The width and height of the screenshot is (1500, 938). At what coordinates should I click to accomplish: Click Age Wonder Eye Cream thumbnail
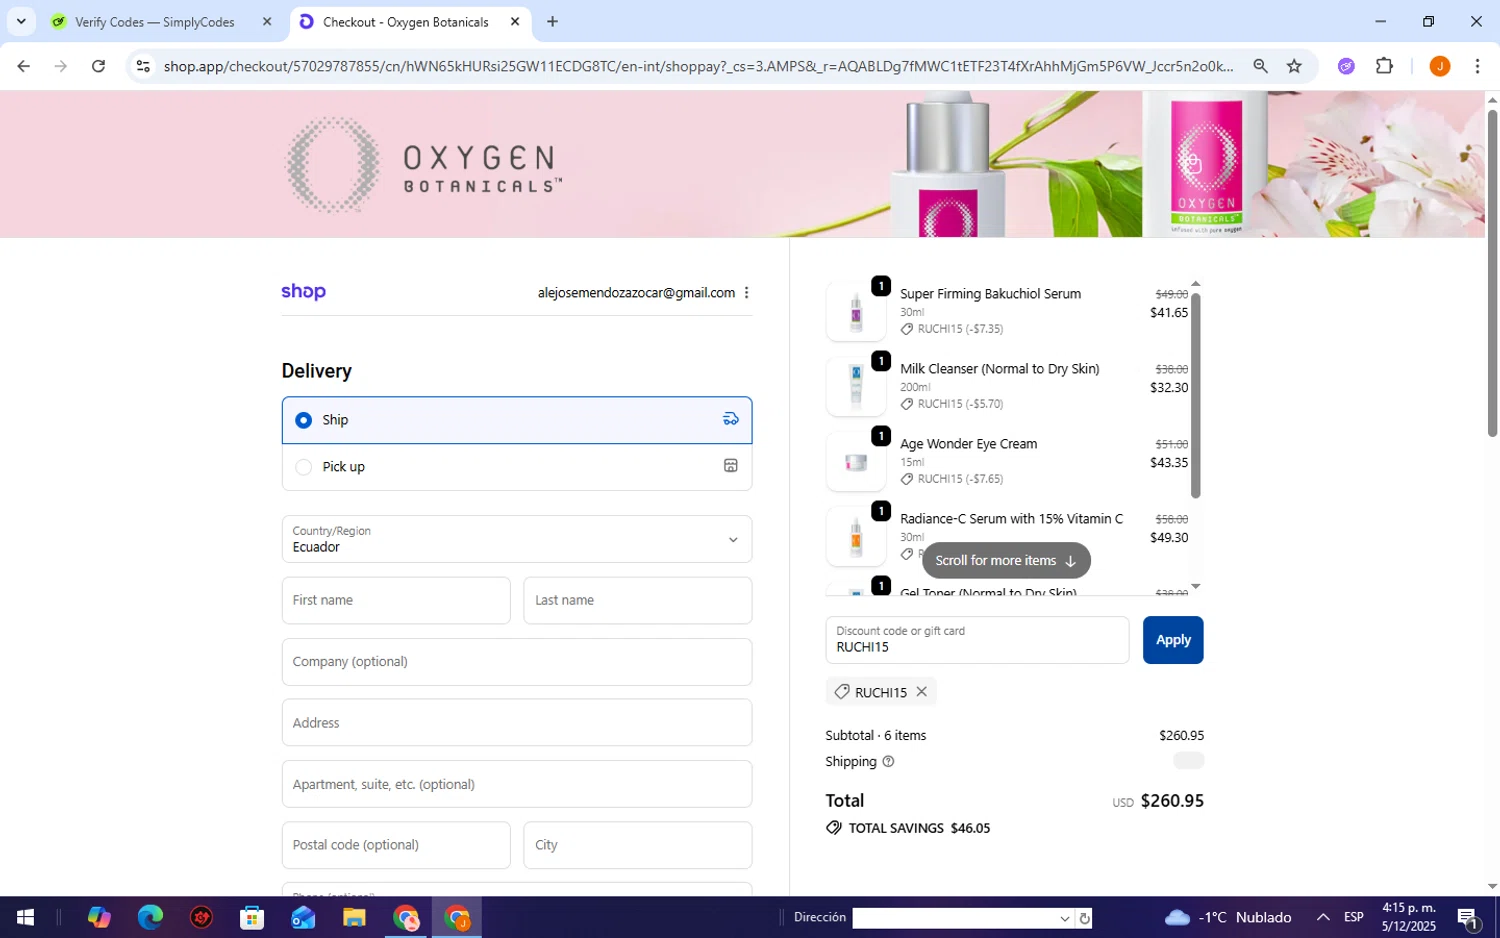point(856,461)
